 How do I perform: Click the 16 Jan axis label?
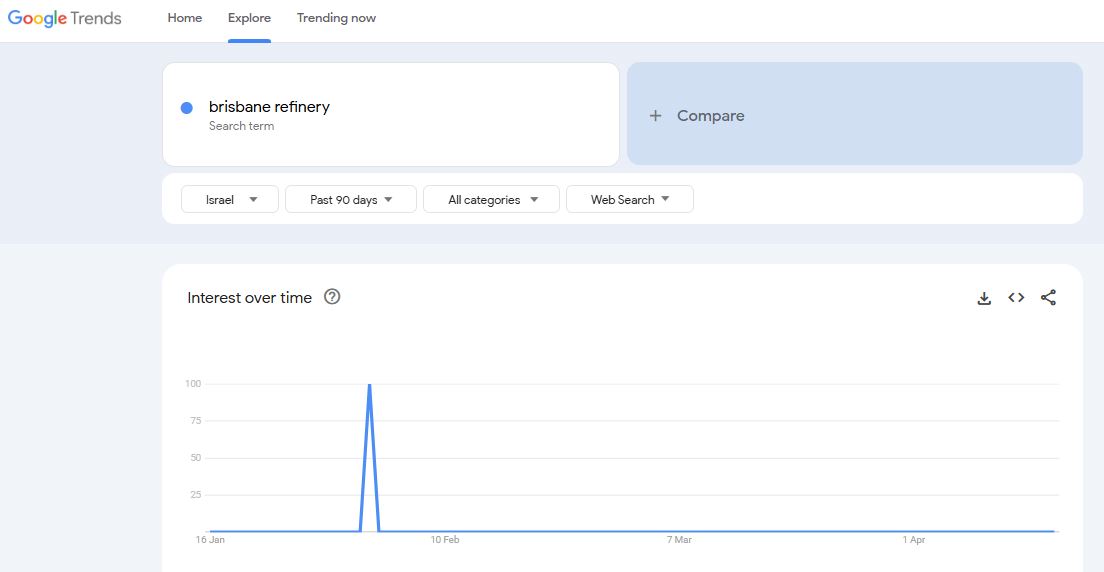tap(210, 540)
